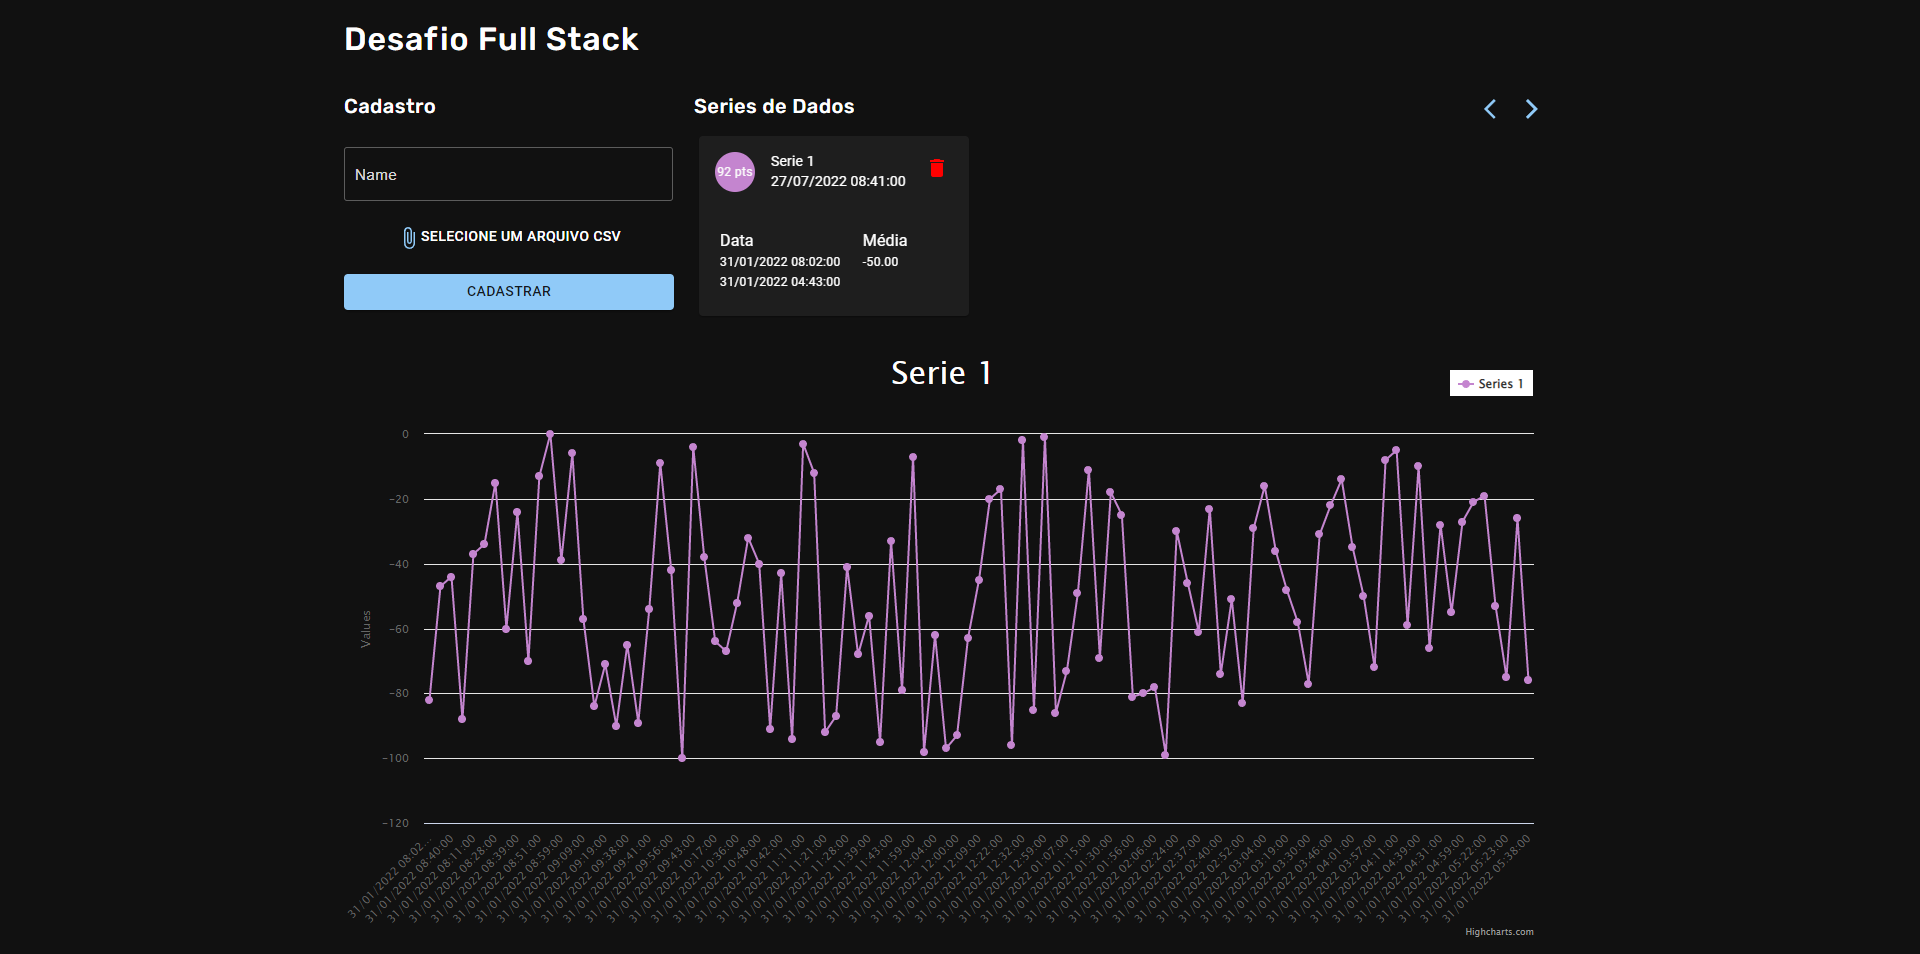
Task: Click the red trash icon for Serie 1
Action: (937, 168)
